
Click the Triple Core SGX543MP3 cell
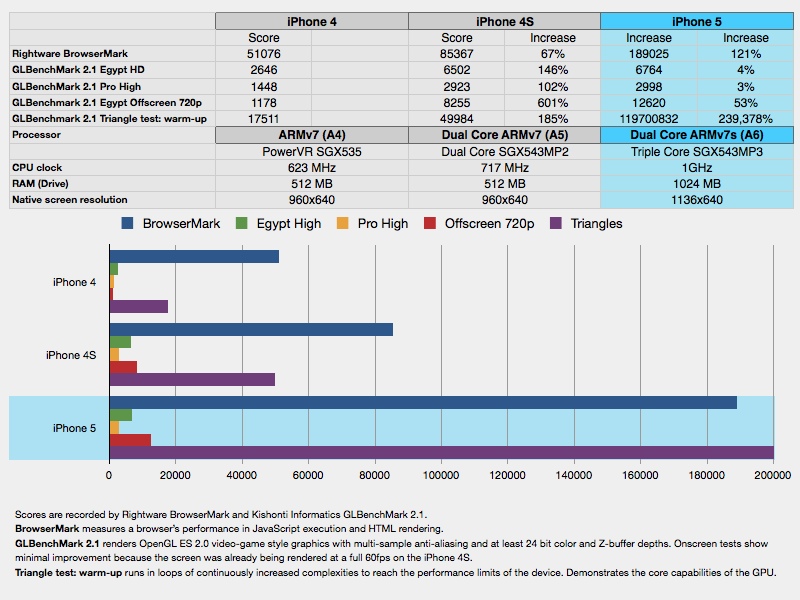(697, 152)
